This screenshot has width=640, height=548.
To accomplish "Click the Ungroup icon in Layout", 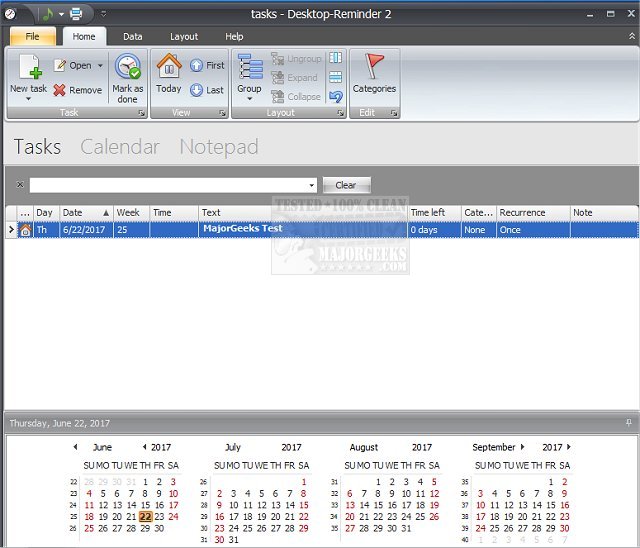I will pos(278,59).
